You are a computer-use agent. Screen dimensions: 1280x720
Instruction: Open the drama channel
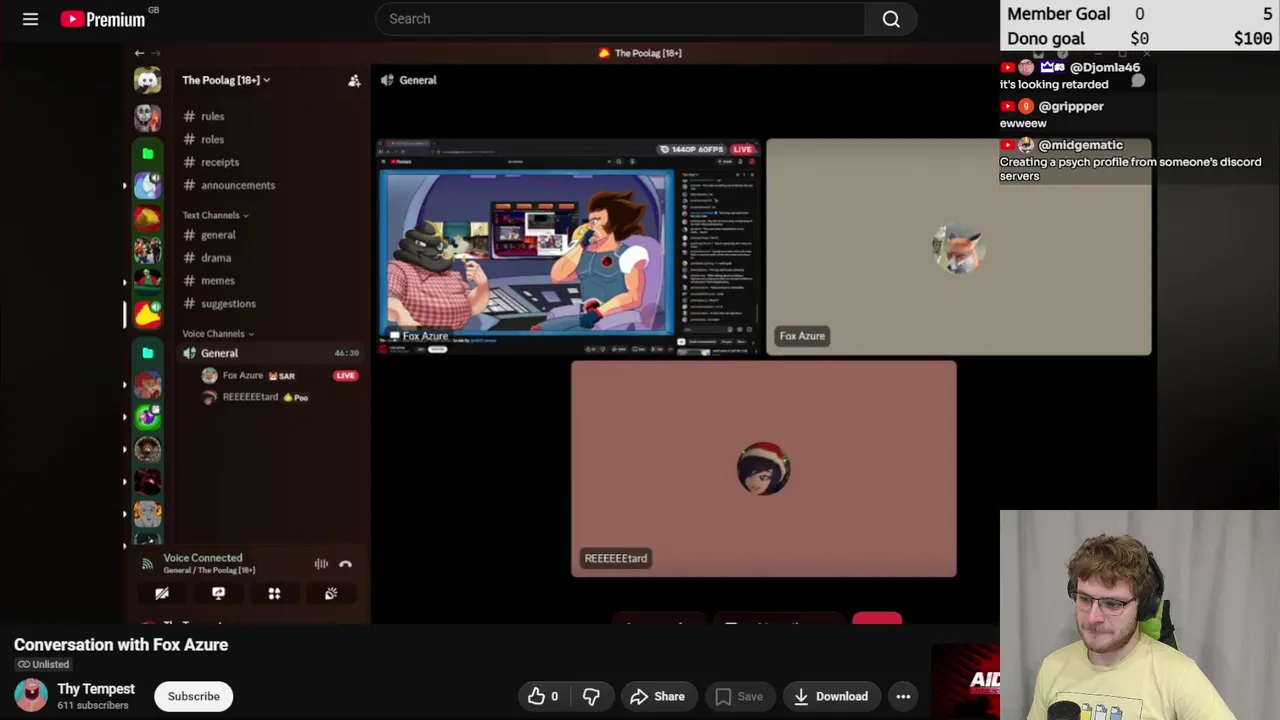pyautogui.click(x=216, y=258)
